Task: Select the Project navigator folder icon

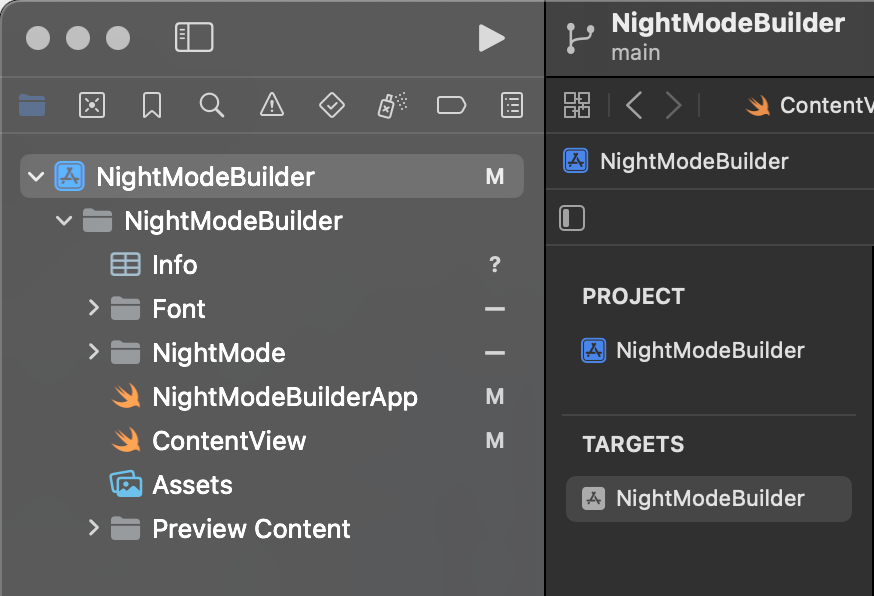Action: click(32, 105)
